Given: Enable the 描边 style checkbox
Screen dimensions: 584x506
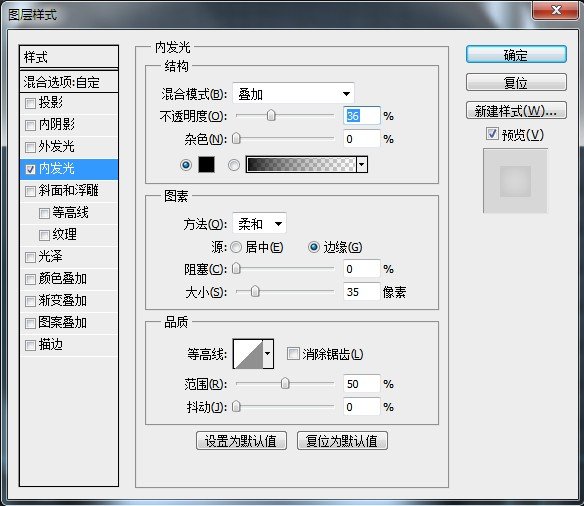Looking at the screenshot, I should click(x=30, y=346).
